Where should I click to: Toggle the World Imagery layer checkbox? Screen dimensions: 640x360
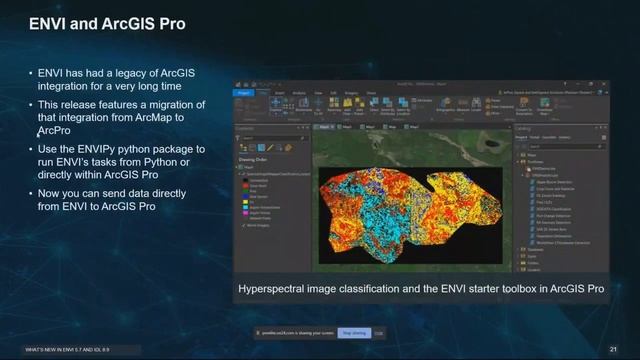pos(244,225)
